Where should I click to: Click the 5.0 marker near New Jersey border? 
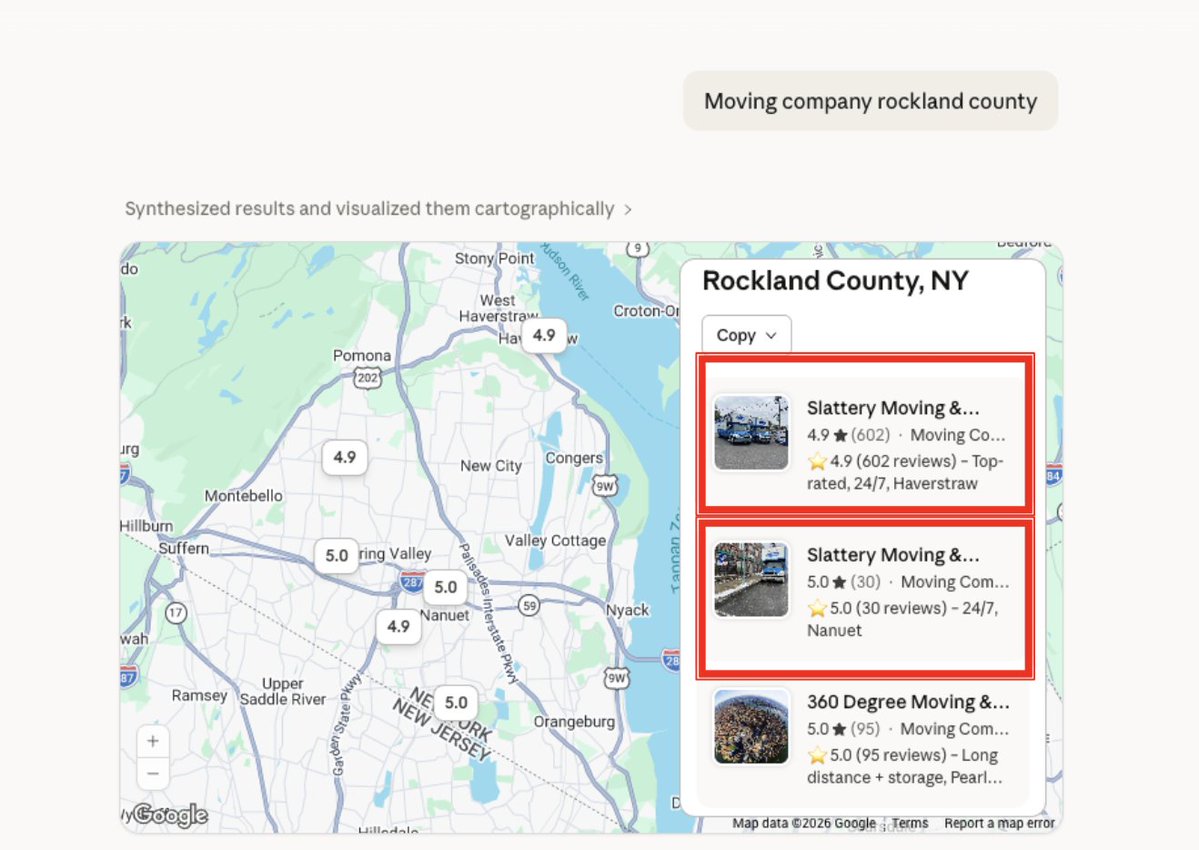(456, 702)
